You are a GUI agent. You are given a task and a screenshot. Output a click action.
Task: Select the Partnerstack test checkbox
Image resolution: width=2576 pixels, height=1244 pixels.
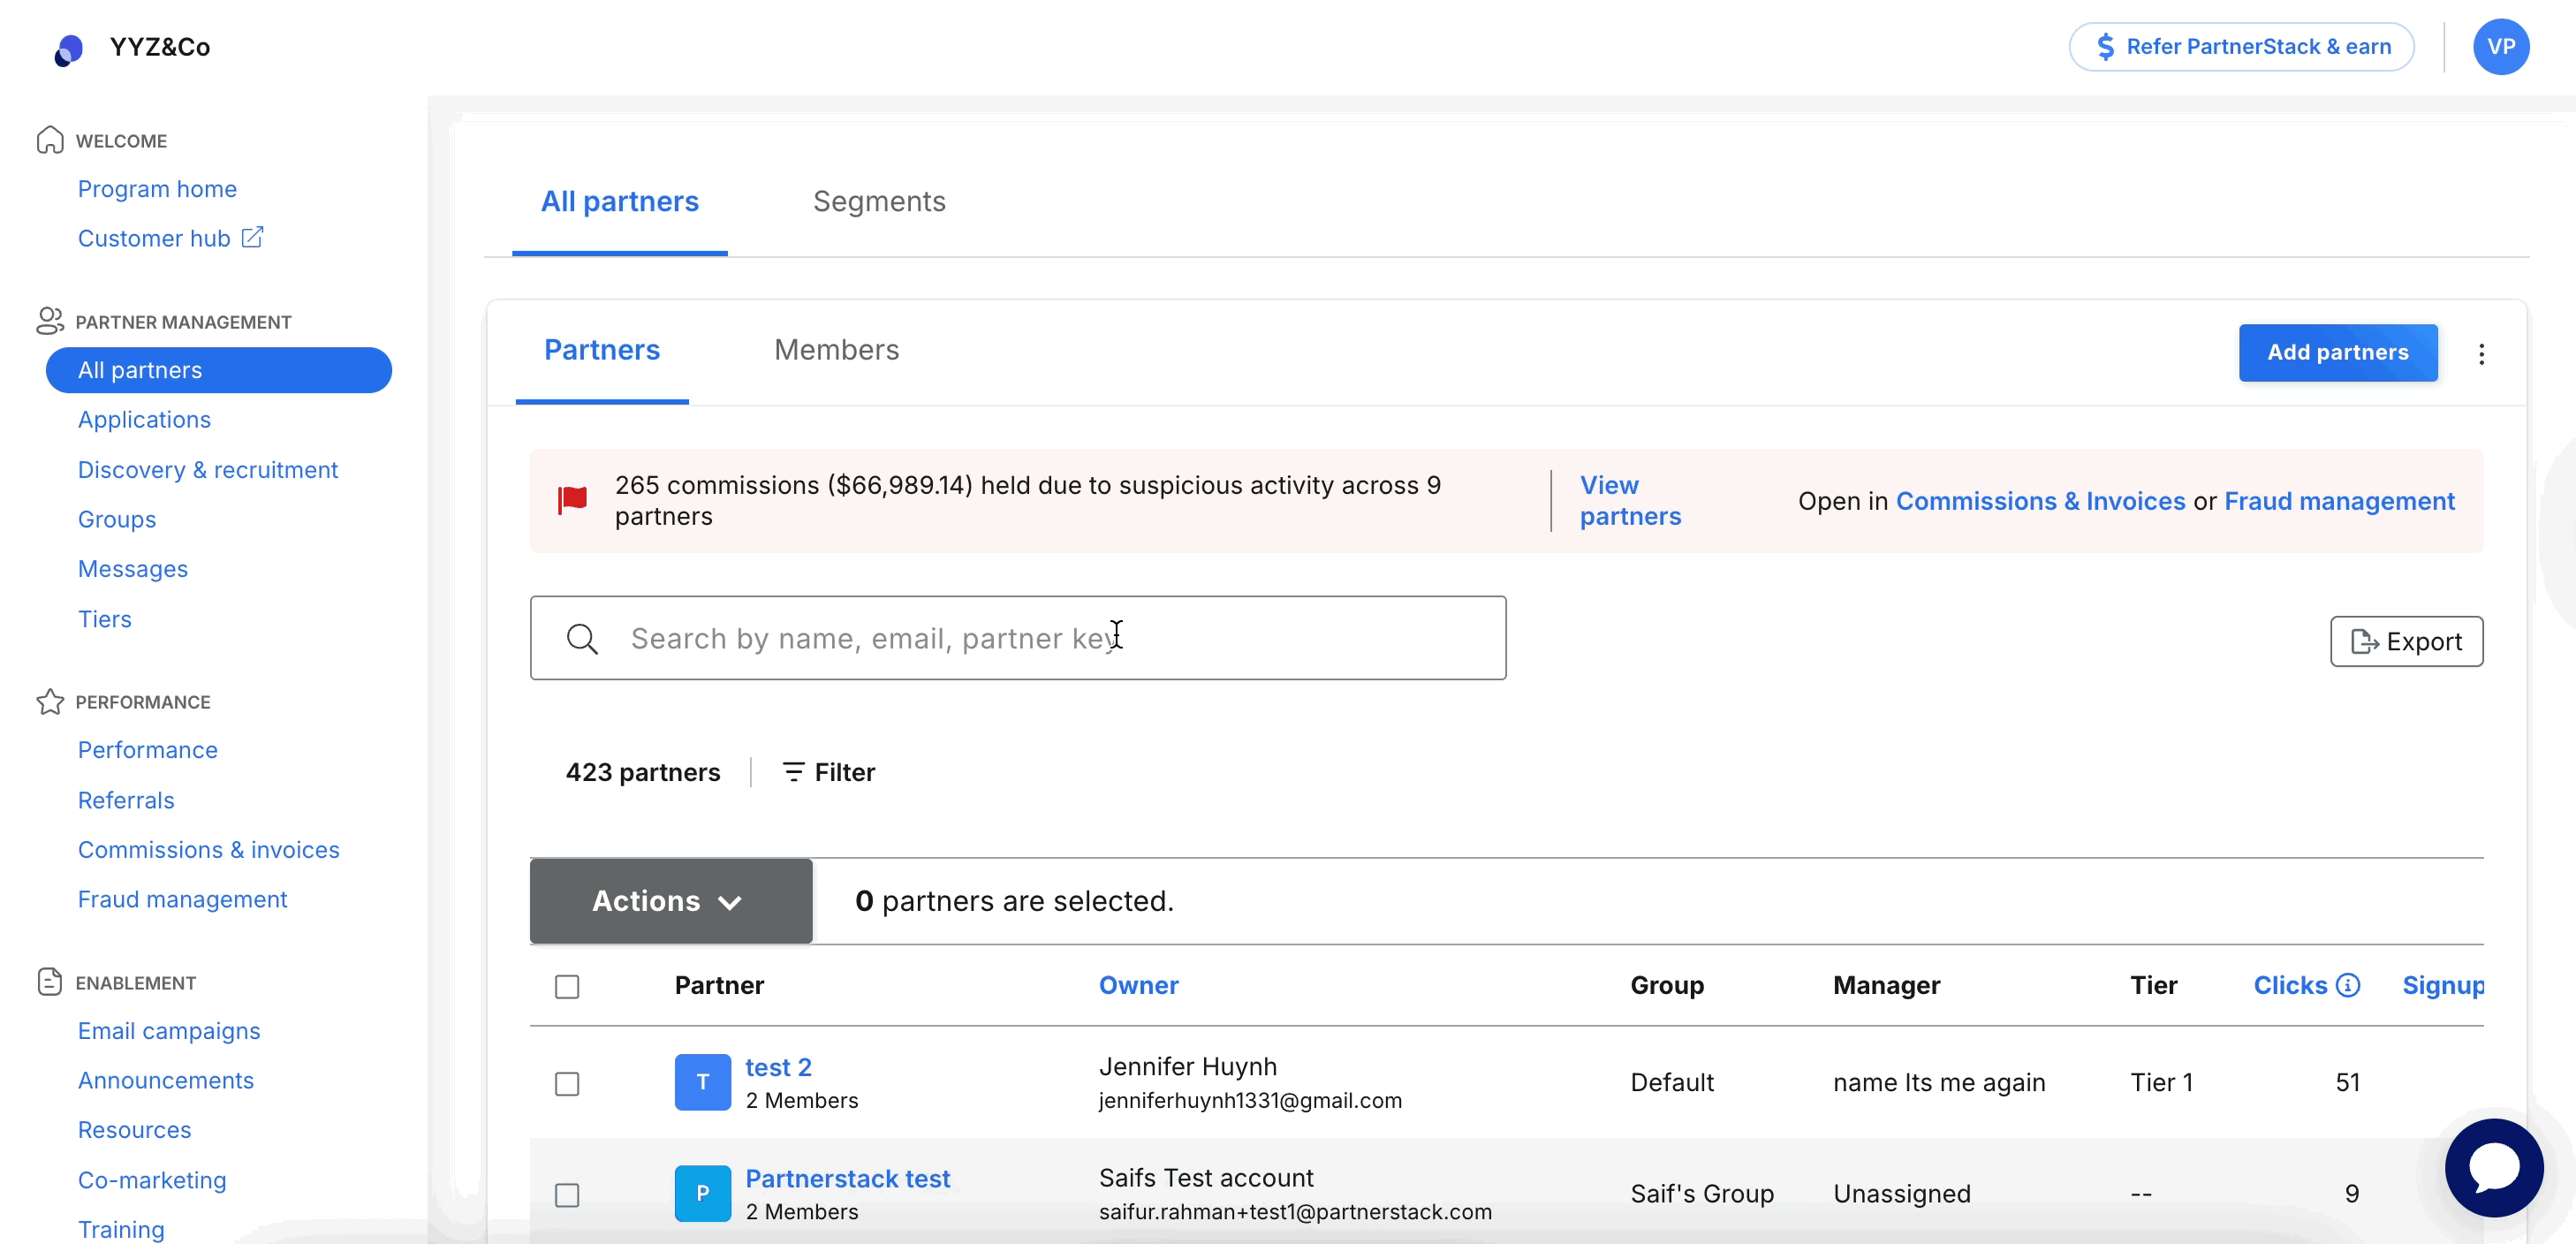click(x=567, y=1194)
